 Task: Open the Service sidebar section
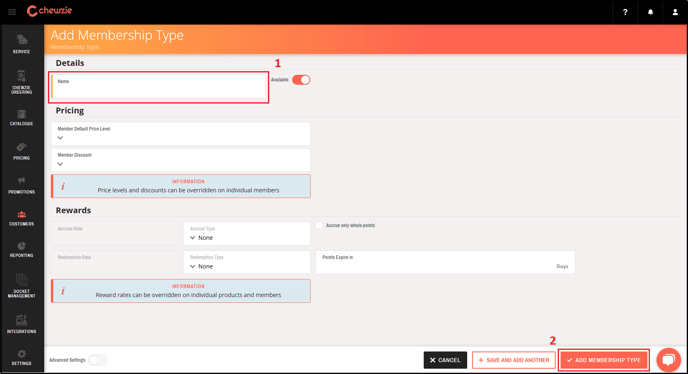[x=22, y=44]
